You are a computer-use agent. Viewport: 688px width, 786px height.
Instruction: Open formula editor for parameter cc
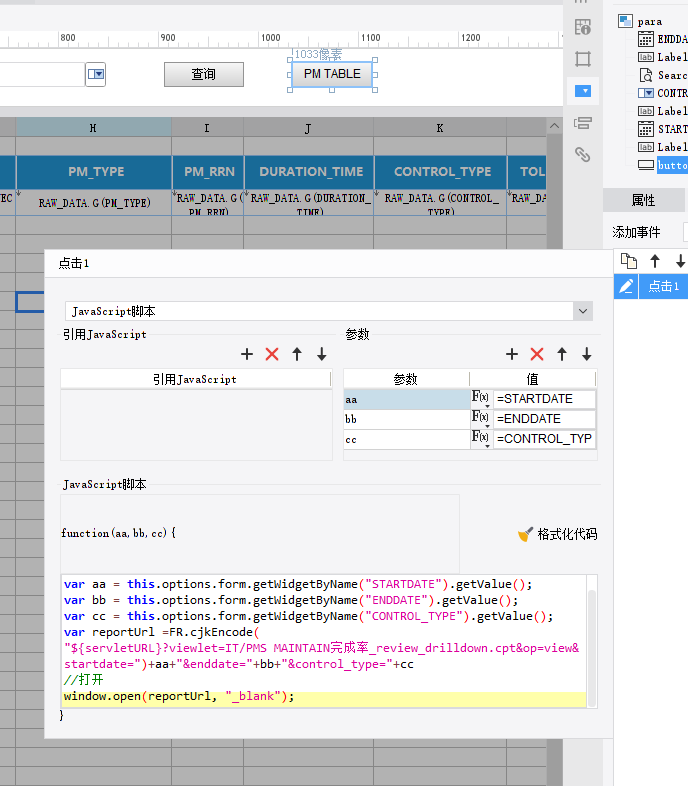click(480, 439)
